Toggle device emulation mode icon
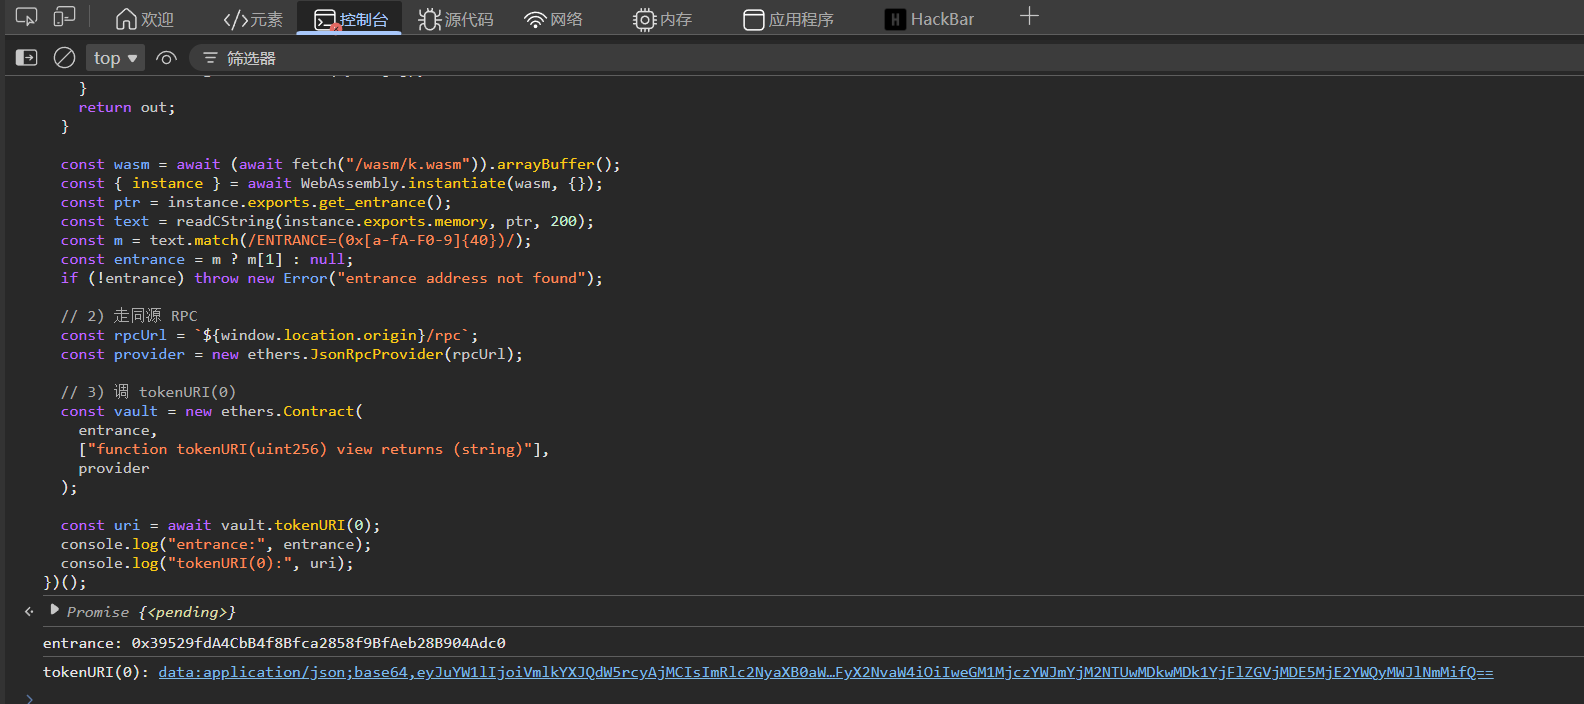Screen dimensions: 1584x704 (x=64, y=17)
